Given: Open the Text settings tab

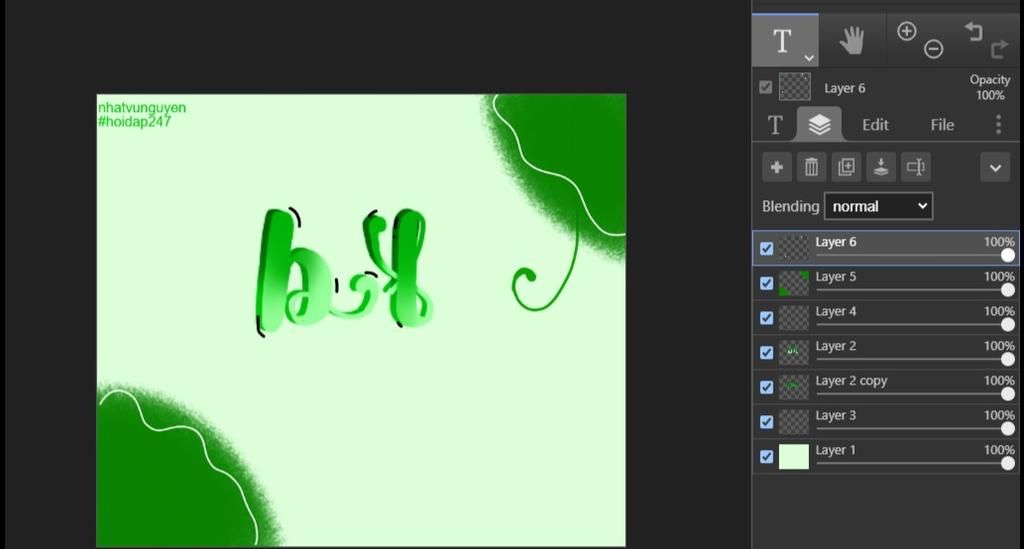Looking at the screenshot, I should (775, 124).
